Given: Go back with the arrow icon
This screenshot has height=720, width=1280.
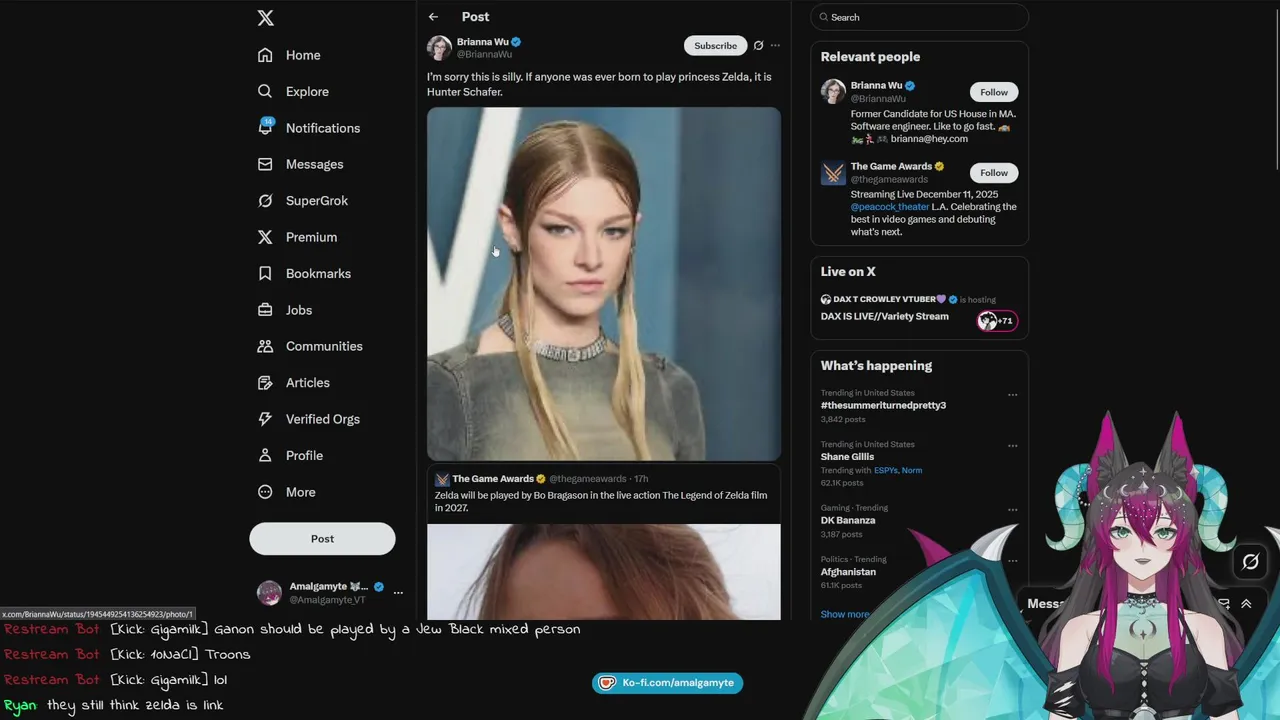Looking at the screenshot, I should point(433,17).
